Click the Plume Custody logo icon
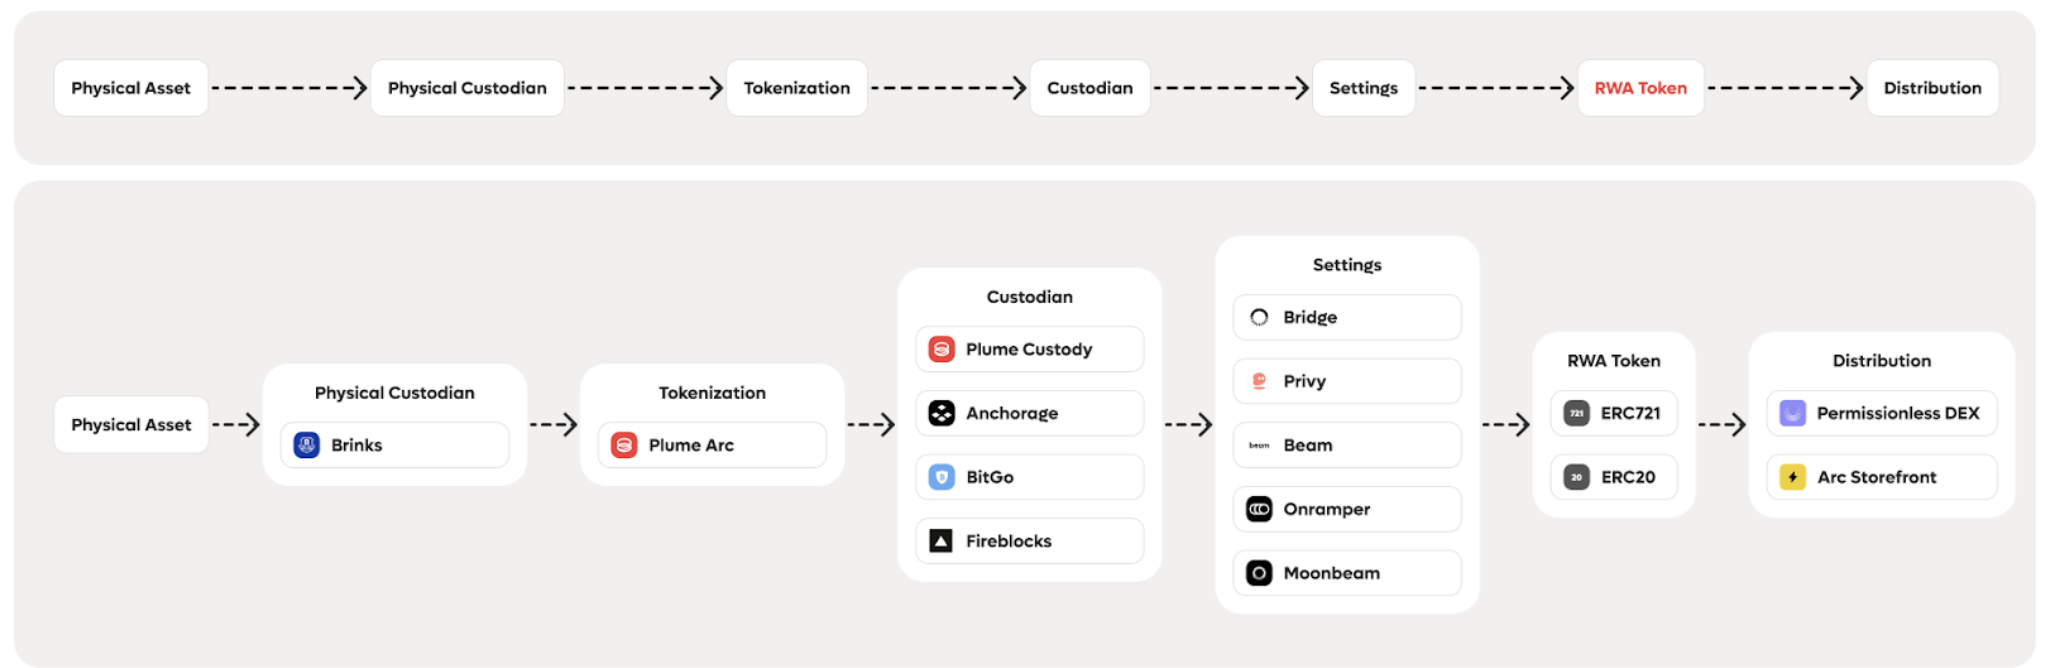Viewport: 2048px width, 668px height. [941, 349]
